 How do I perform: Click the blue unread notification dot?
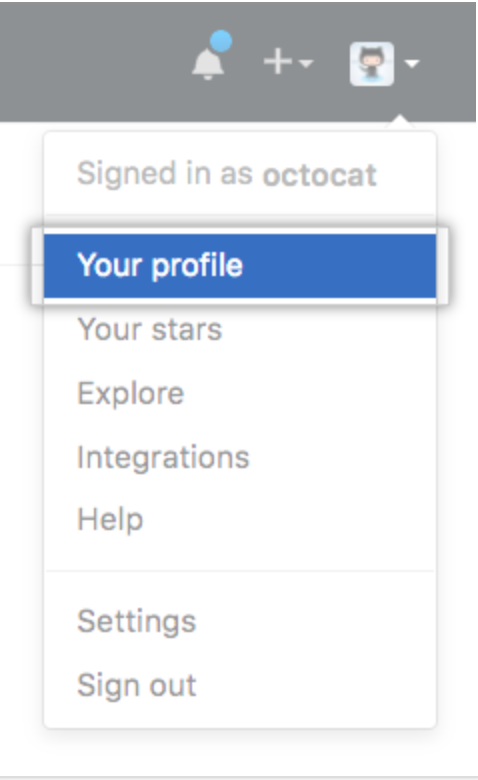pyautogui.click(x=221, y=41)
